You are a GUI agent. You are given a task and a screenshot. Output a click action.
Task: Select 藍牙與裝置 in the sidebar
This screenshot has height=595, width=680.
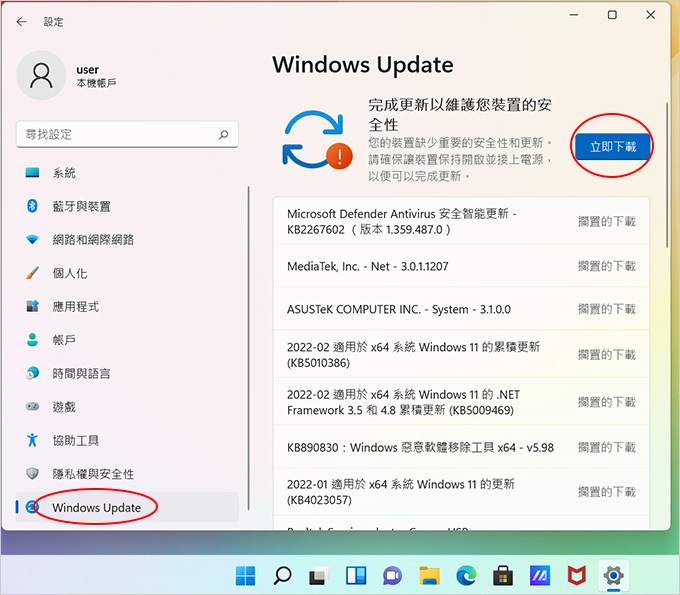click(127, 206)
